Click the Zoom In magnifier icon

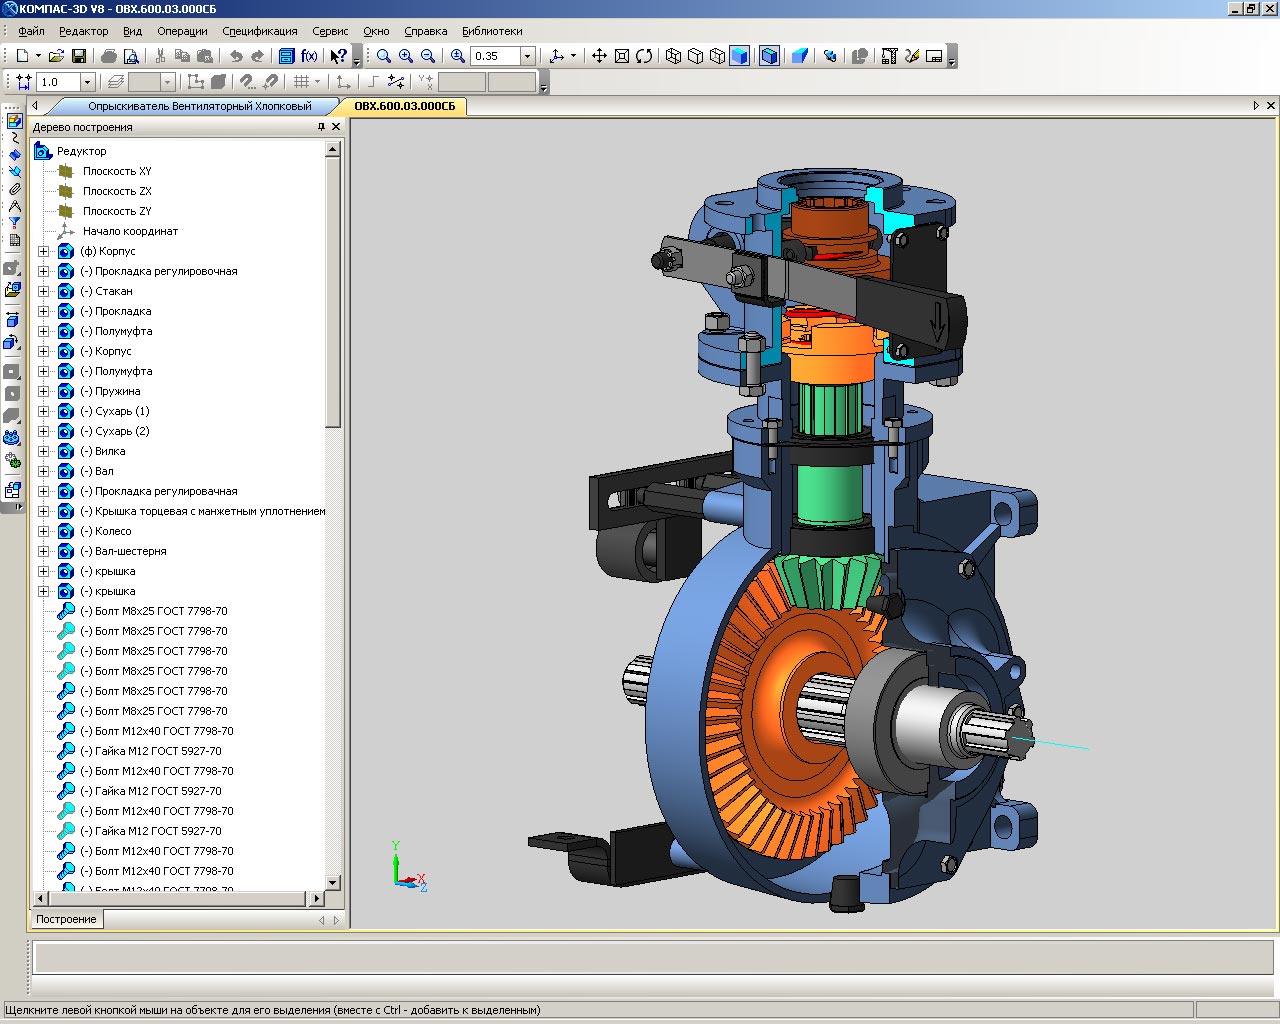[406, 56]
